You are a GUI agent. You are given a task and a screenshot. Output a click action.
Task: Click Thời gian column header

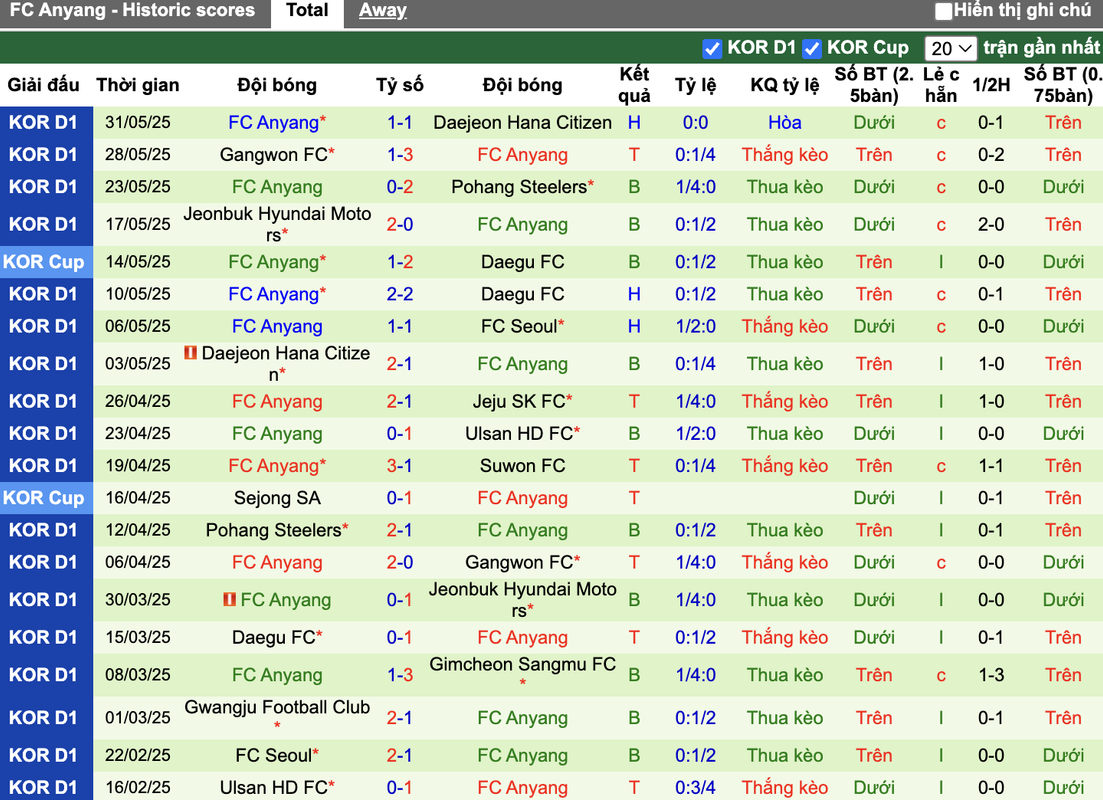138,85
